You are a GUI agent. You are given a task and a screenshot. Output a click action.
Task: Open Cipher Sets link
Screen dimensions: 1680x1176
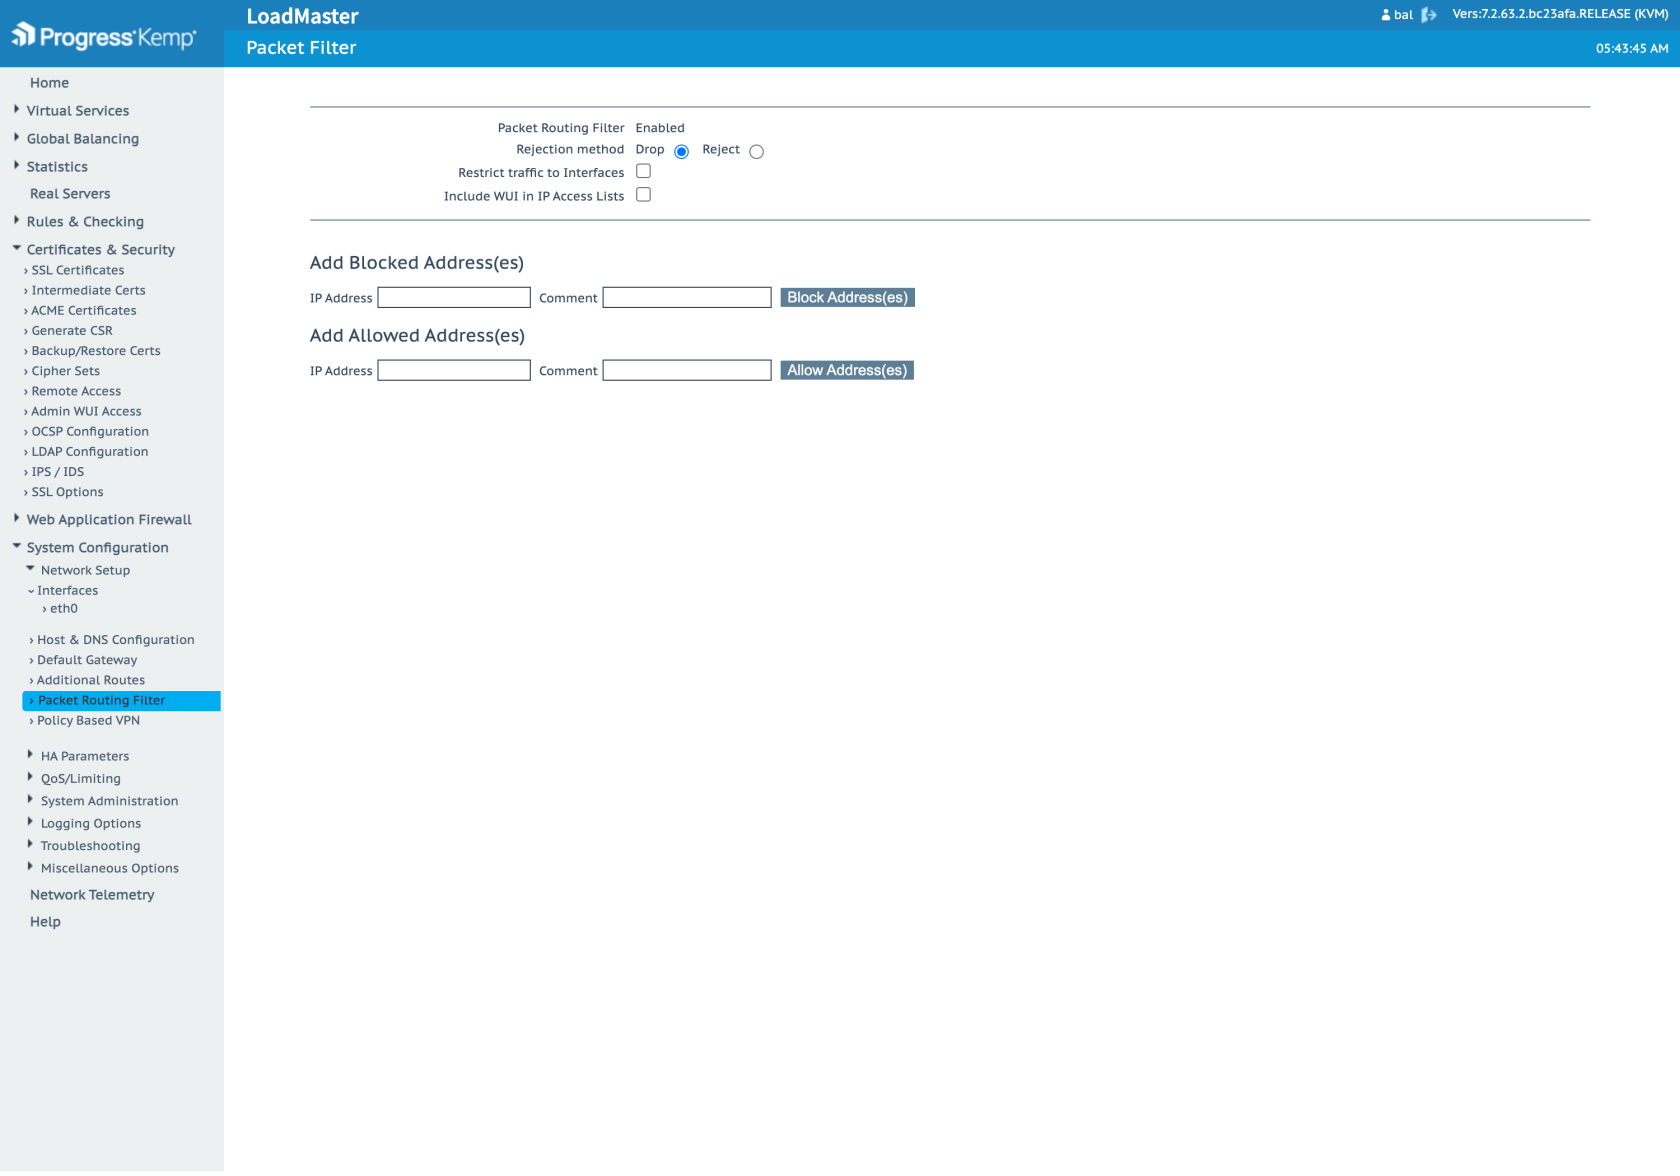click(x=65, y=371)
